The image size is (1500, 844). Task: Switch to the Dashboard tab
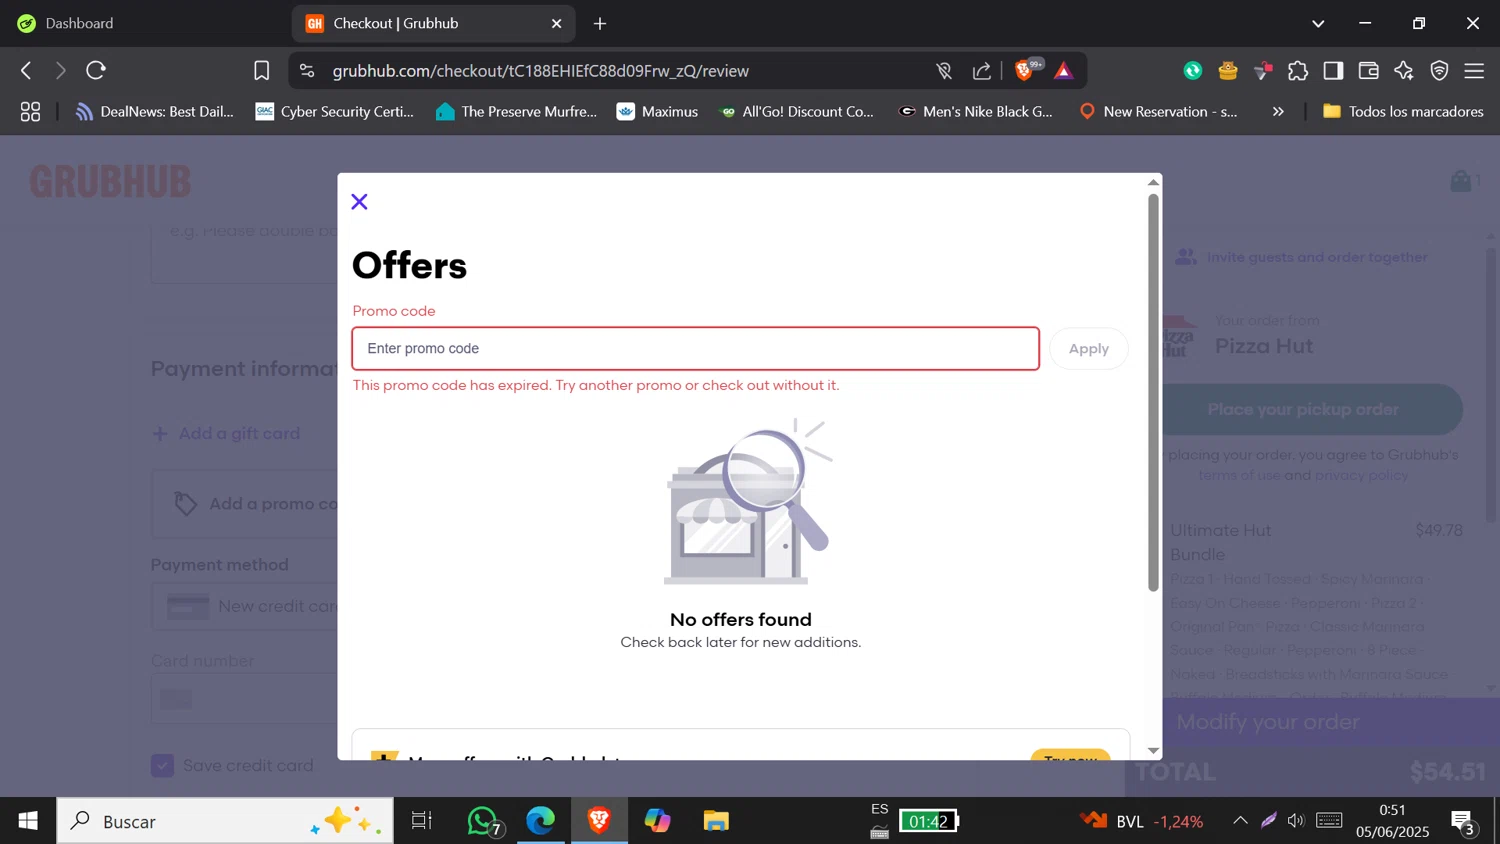tap(145, 23)
